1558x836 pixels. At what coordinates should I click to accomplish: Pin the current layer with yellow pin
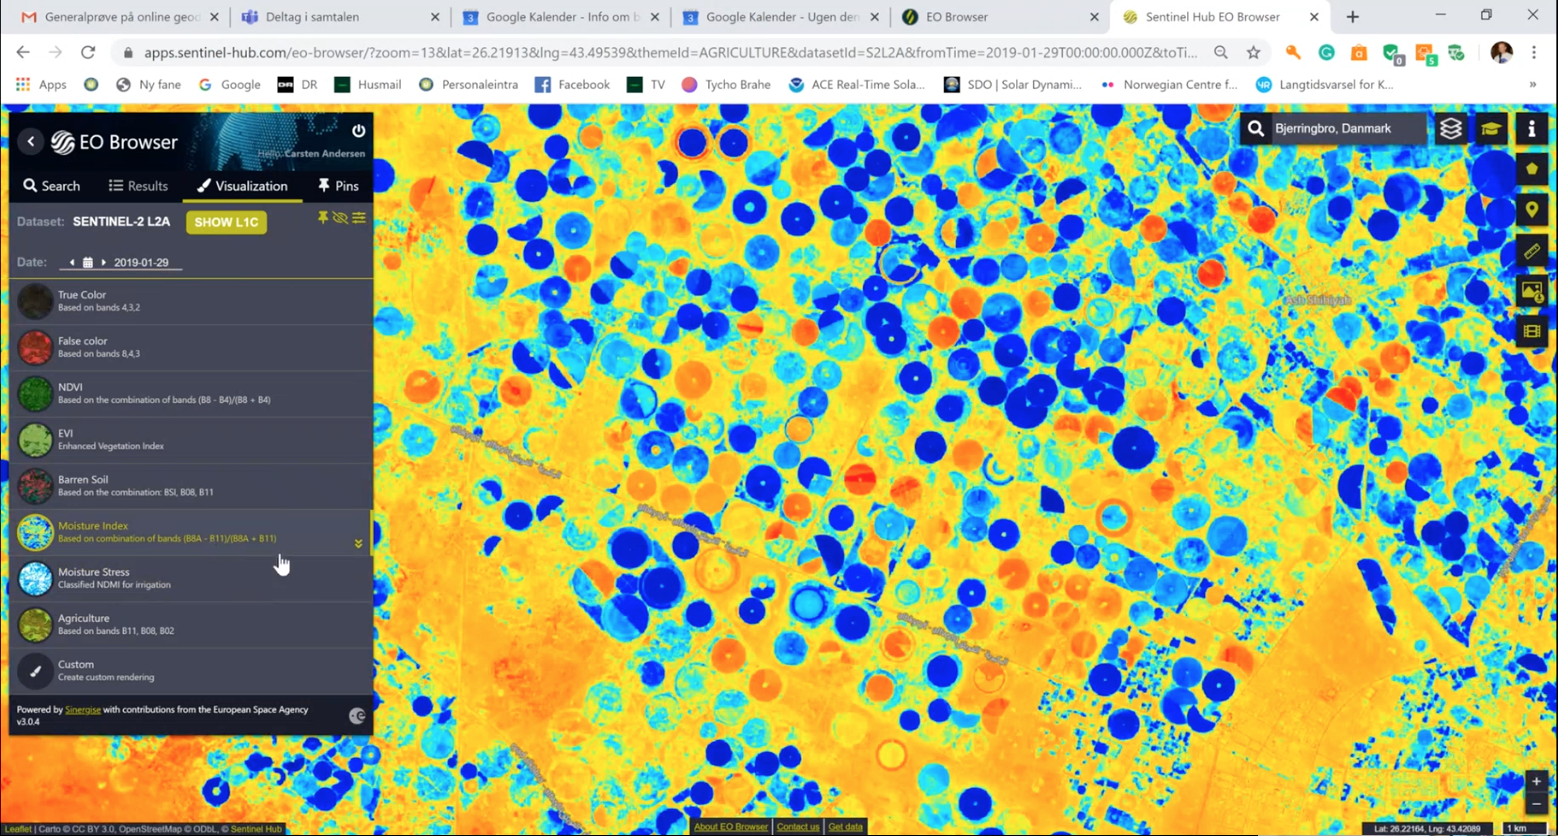(x=323, y=218)
